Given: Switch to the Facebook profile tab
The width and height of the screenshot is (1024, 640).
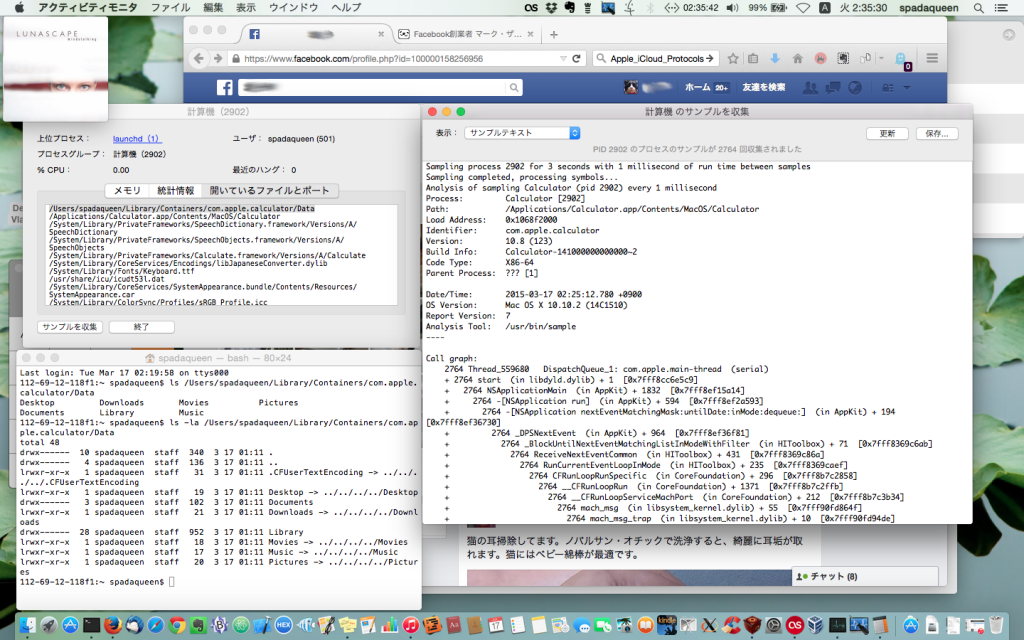Looking at the screenshot, I should click(316, 34).
